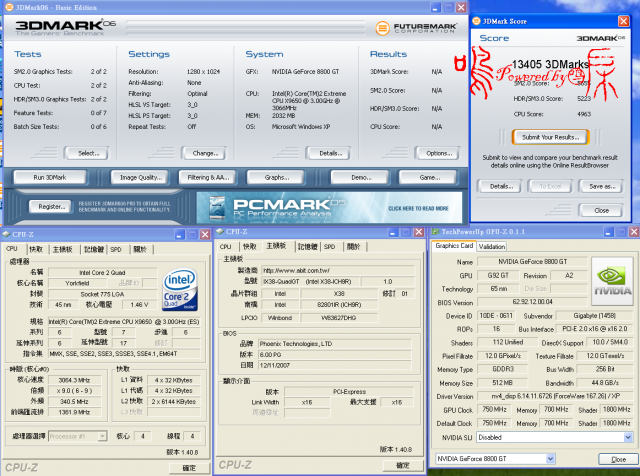Click 確定 button in middle CPU-Z
This screenshot has height=476, width=640.
402,465
